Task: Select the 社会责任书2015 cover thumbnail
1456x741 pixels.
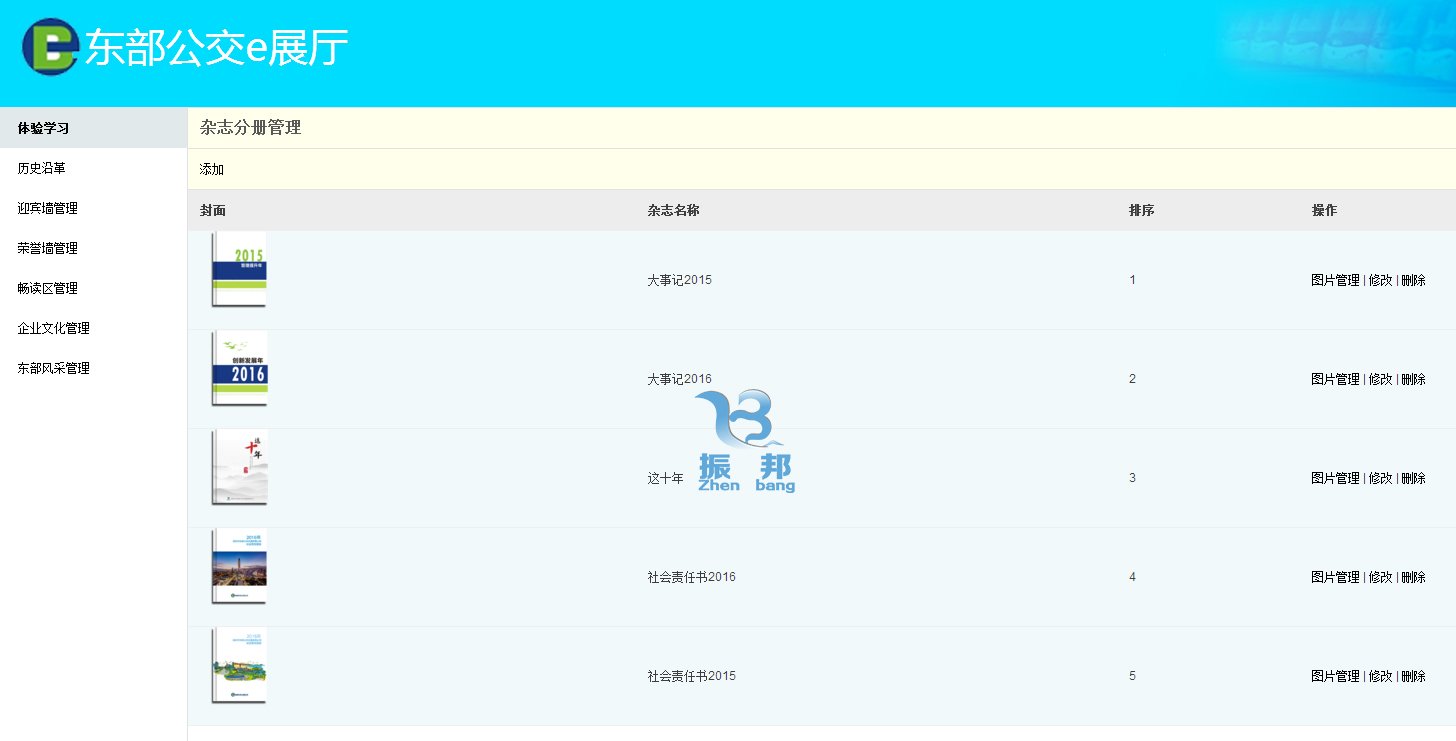Action: [x=239, y=665]
